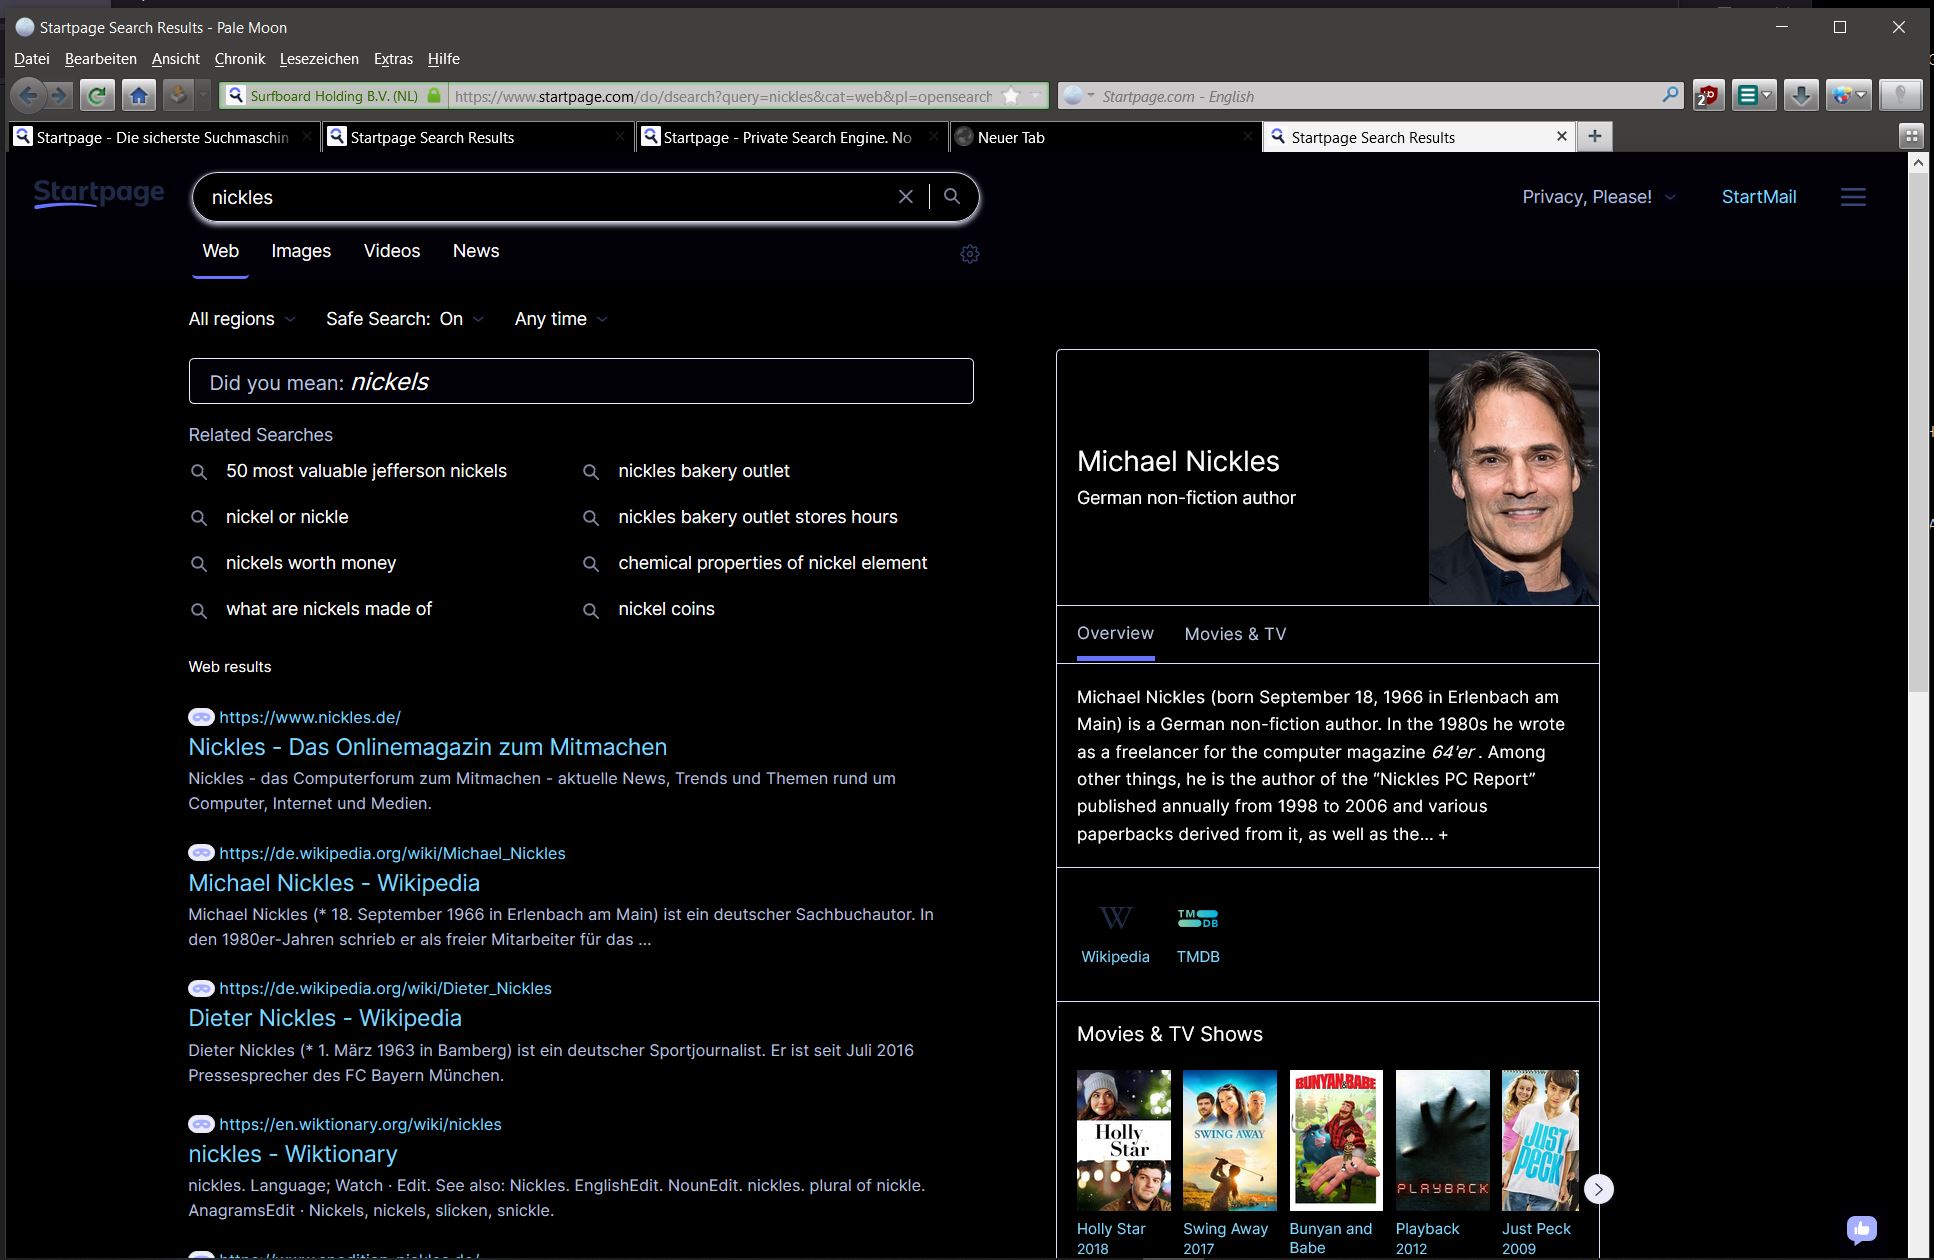
Task: Click the suggested spelling nickels
Action: pyautogui.click(x=390, y=382)
